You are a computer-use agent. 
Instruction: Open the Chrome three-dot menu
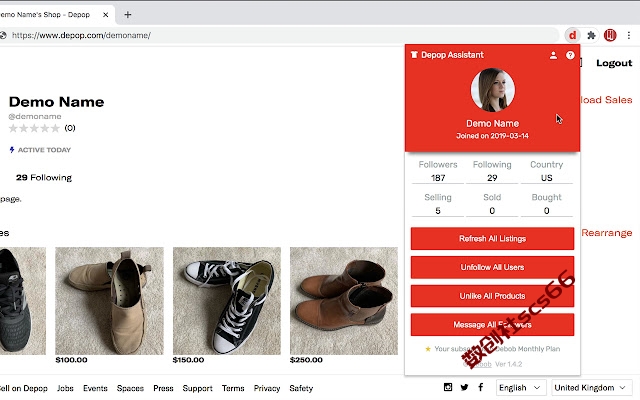coord(629,36)
